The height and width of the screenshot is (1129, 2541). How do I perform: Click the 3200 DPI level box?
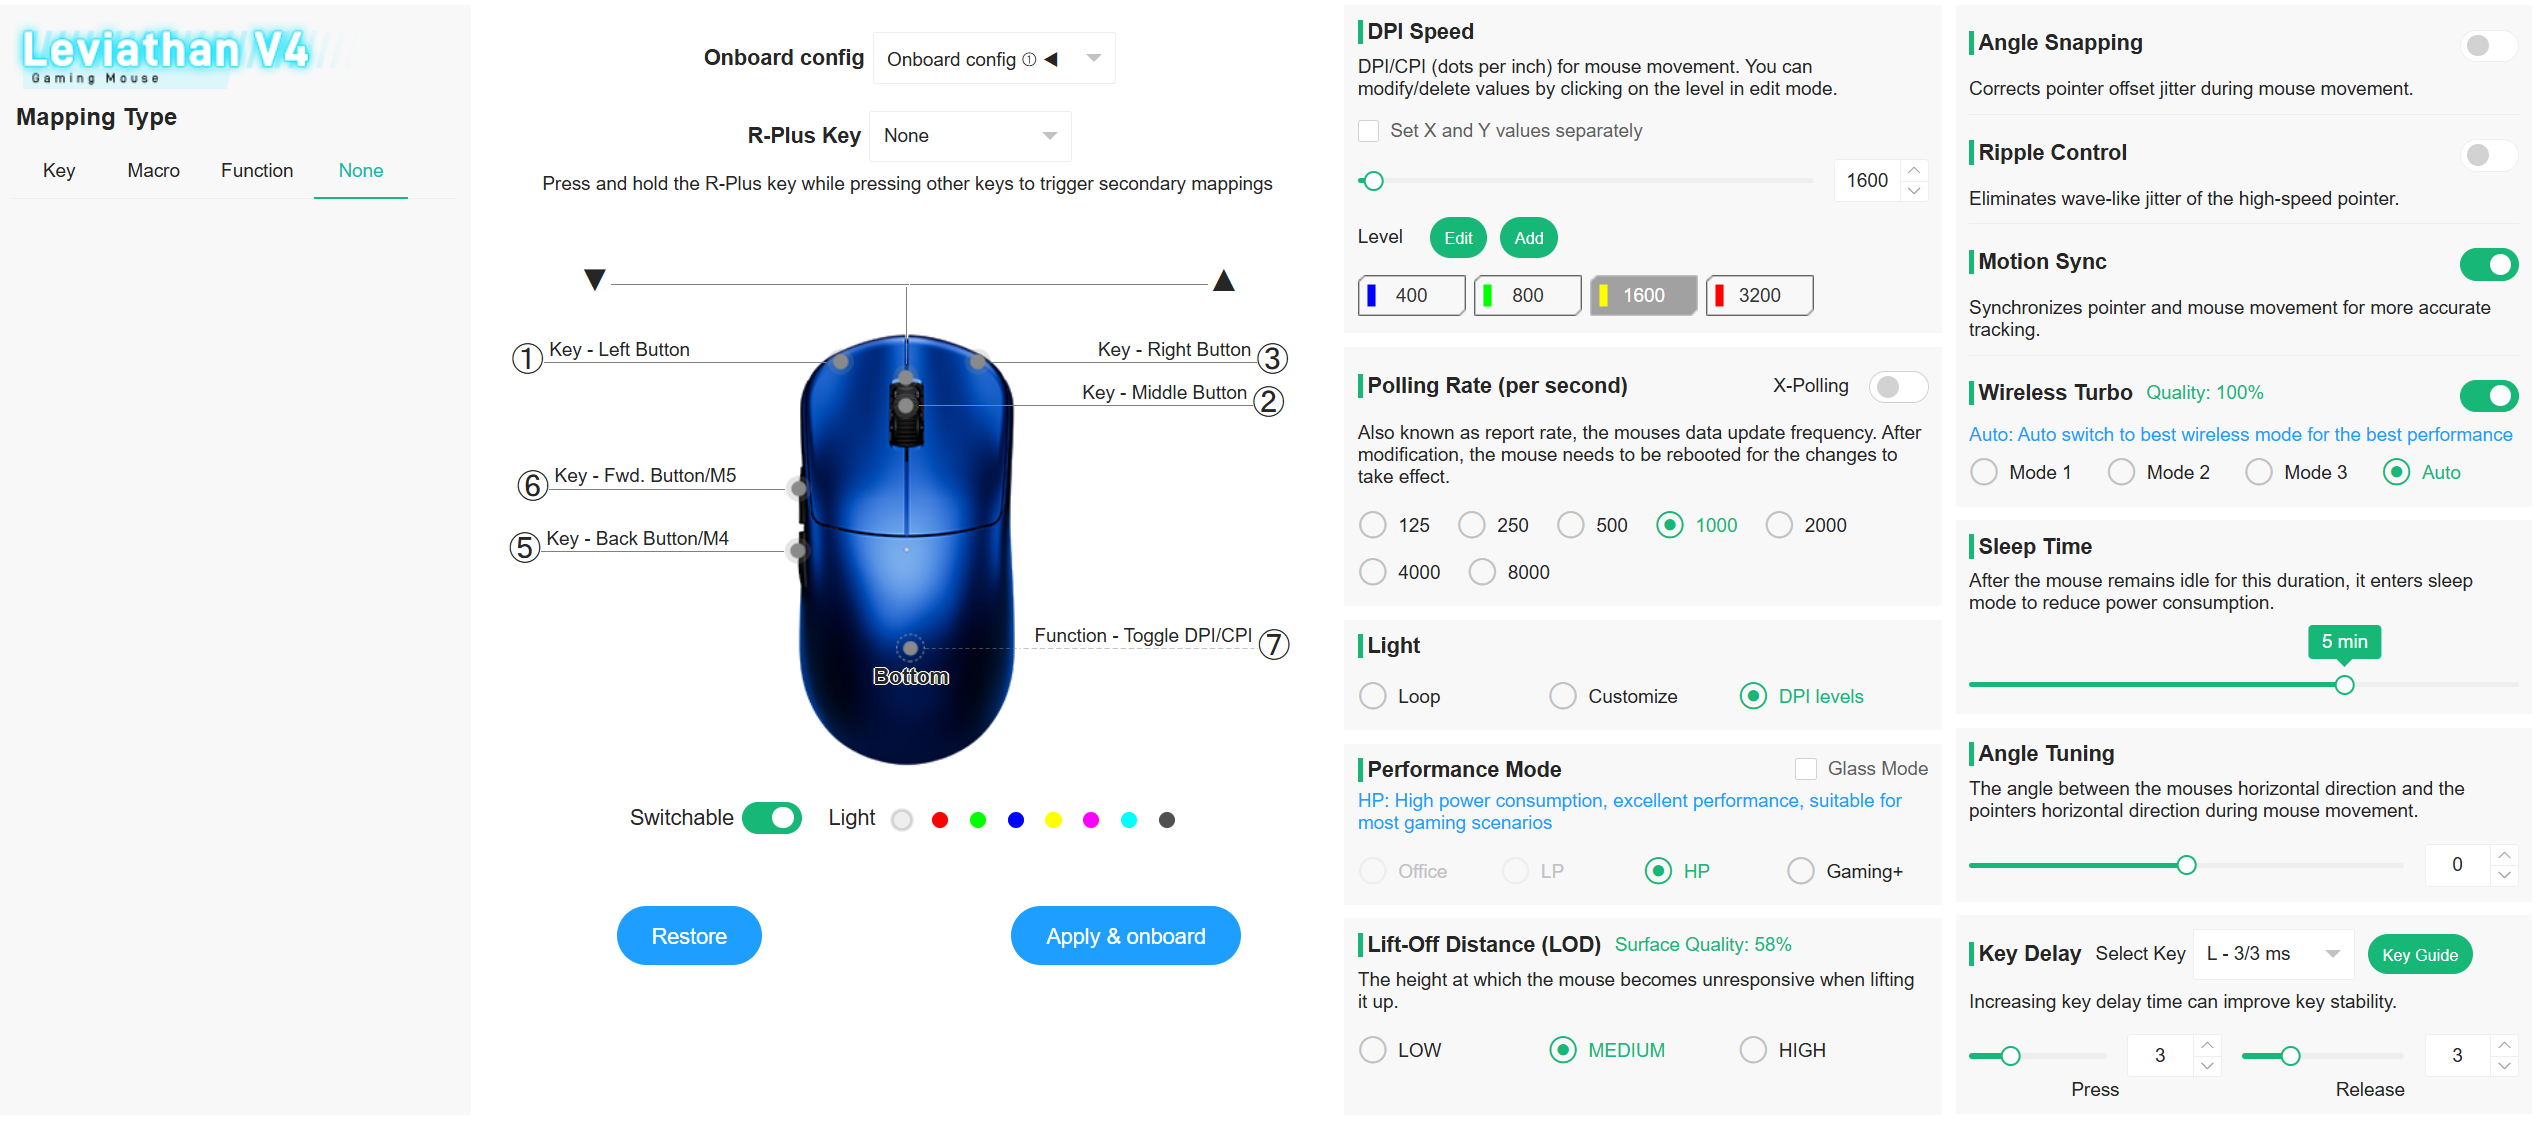1759,295
